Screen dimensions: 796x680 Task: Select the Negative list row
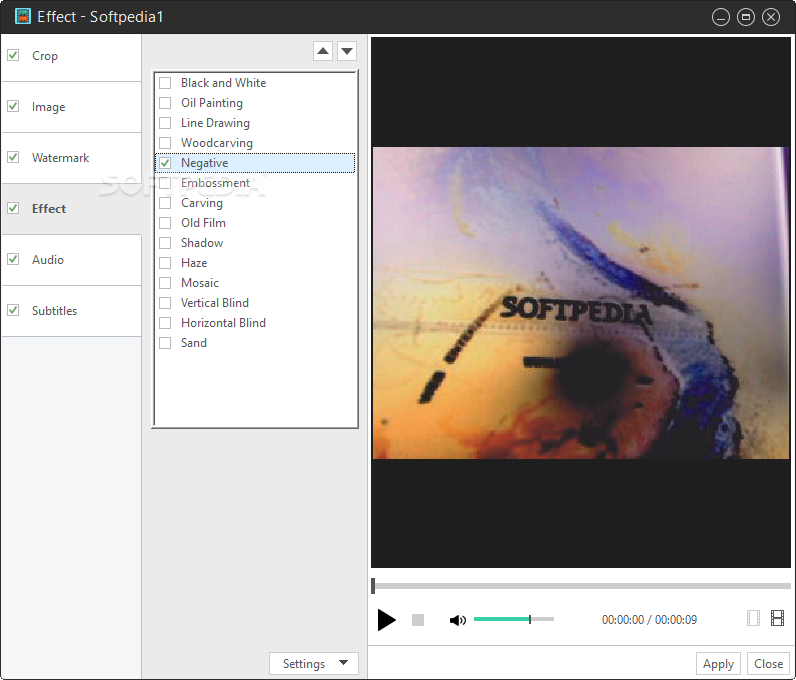point(255,163)
